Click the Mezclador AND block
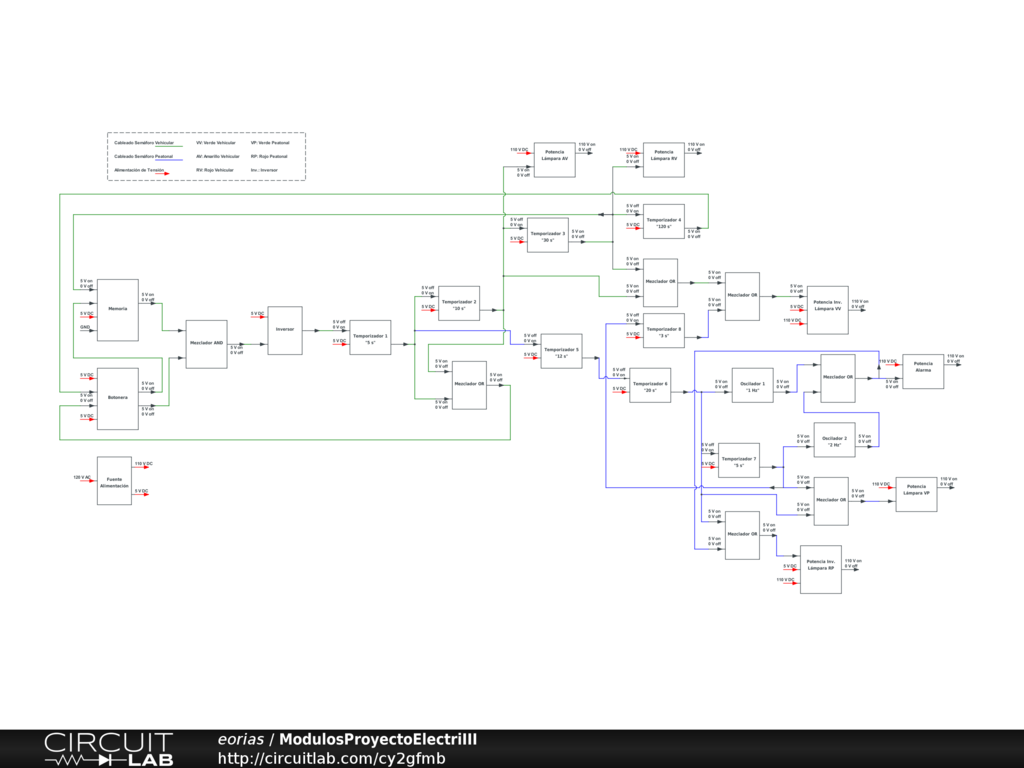The image size is (1024, 768). 206,344
